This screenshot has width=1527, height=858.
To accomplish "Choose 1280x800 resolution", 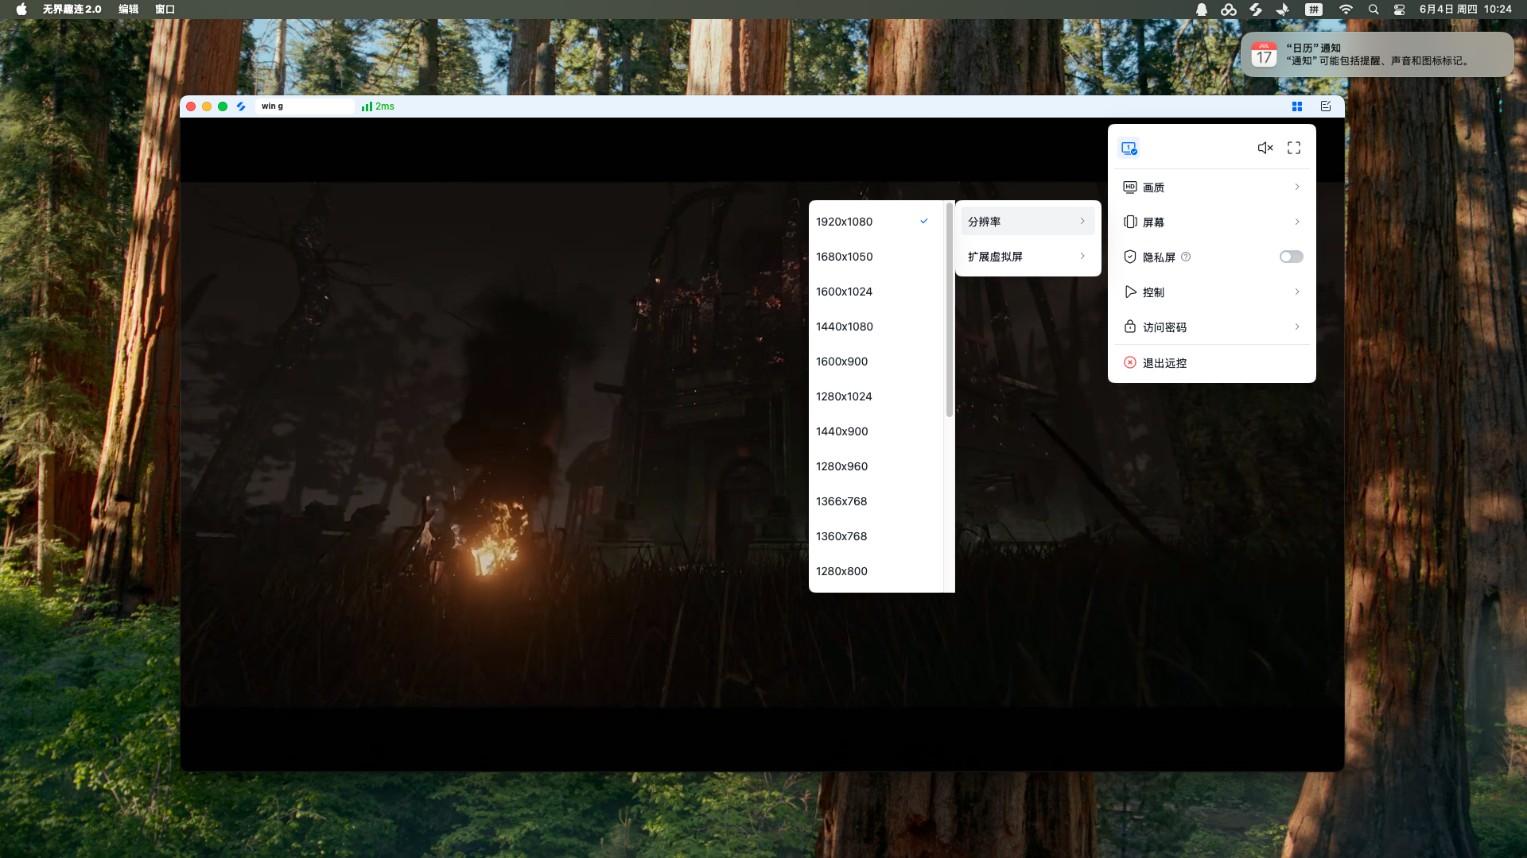I will coord(876,572).
